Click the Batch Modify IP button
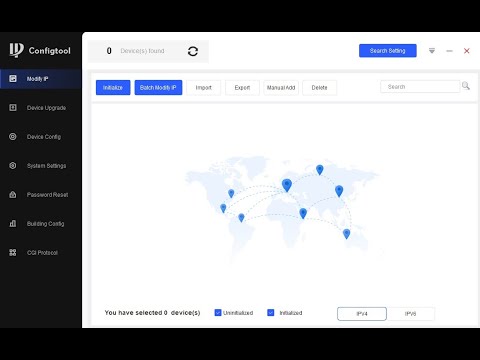 (x=158, y=88)
